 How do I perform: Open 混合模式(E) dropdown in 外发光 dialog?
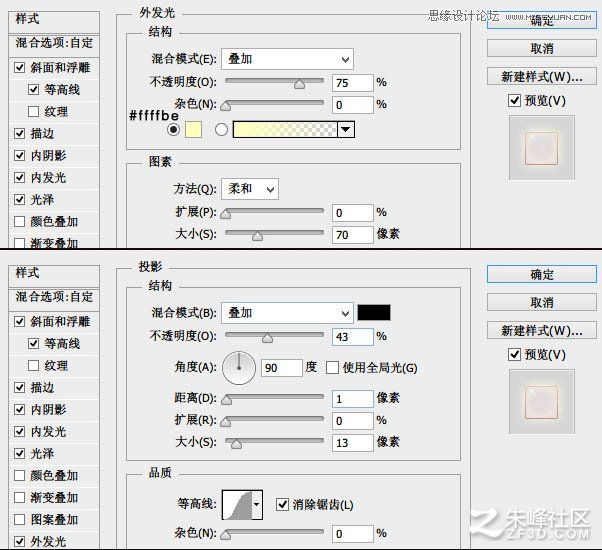tap(287, 59)
